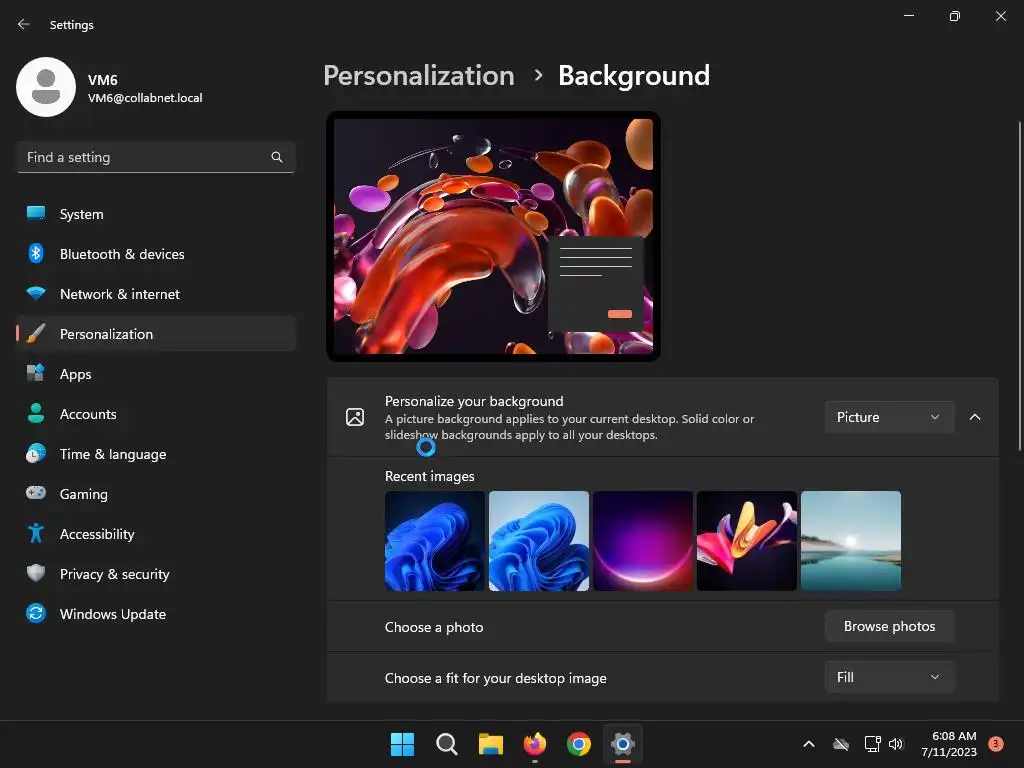
Task: Go to Accessibility settings
Action: 156,534
